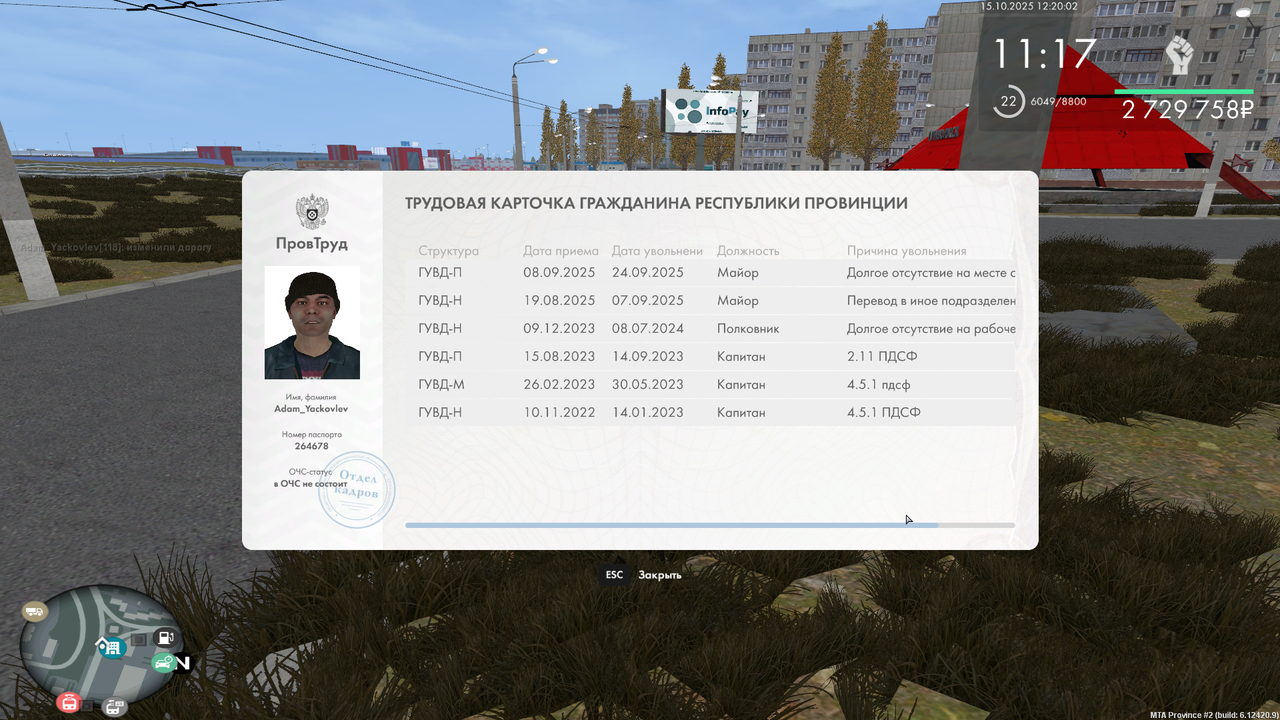Click the game clock 11:17

pos(1044,54)
